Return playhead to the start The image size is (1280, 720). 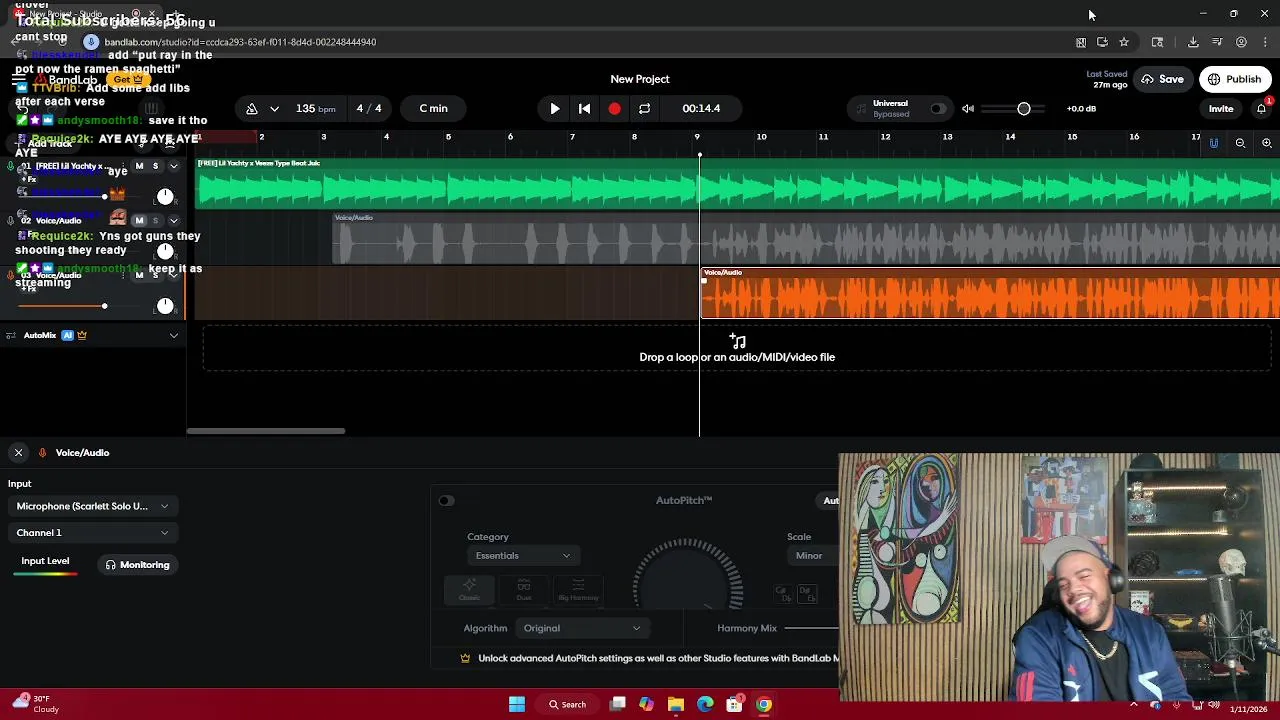coord(584,108)
